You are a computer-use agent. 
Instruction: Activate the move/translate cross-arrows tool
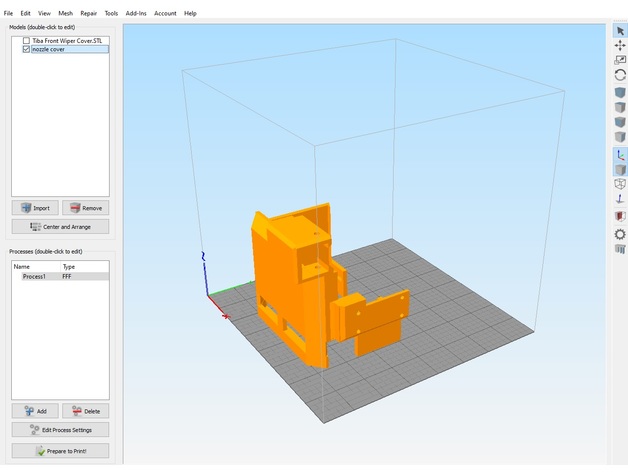(x=620, y=45)
